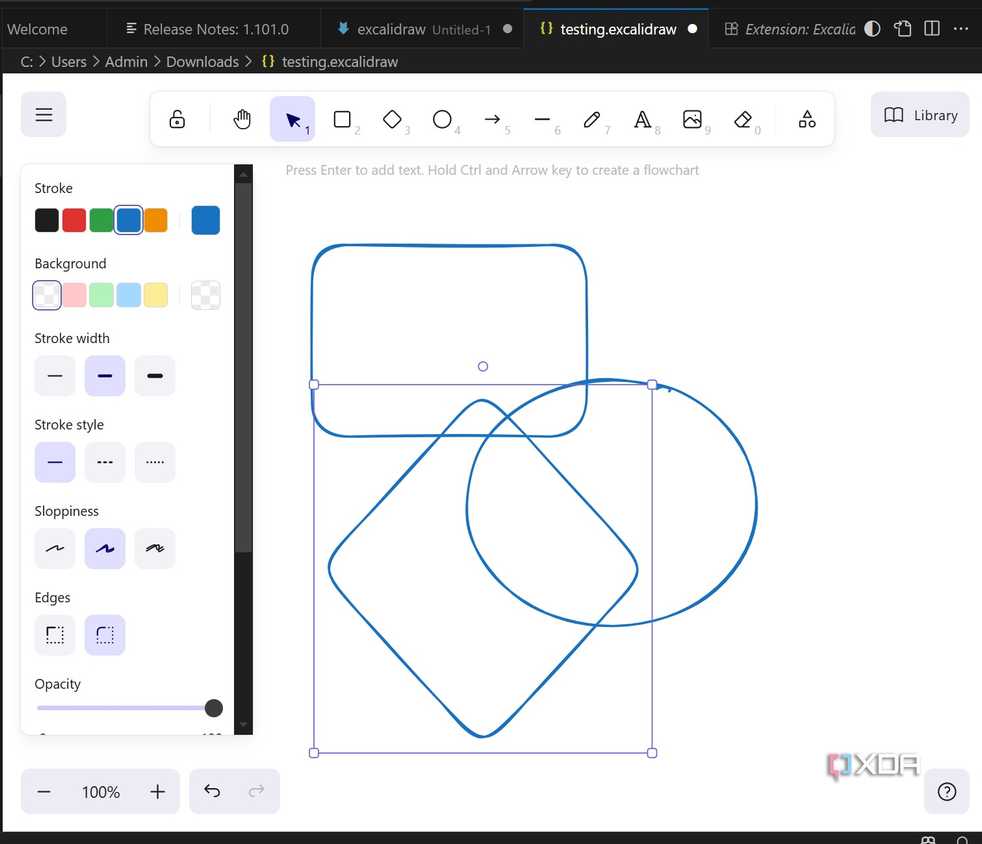Viewport: 982px width, 844px height.
Task: Switch to the Welcome tab
Action: coord(38,29)
